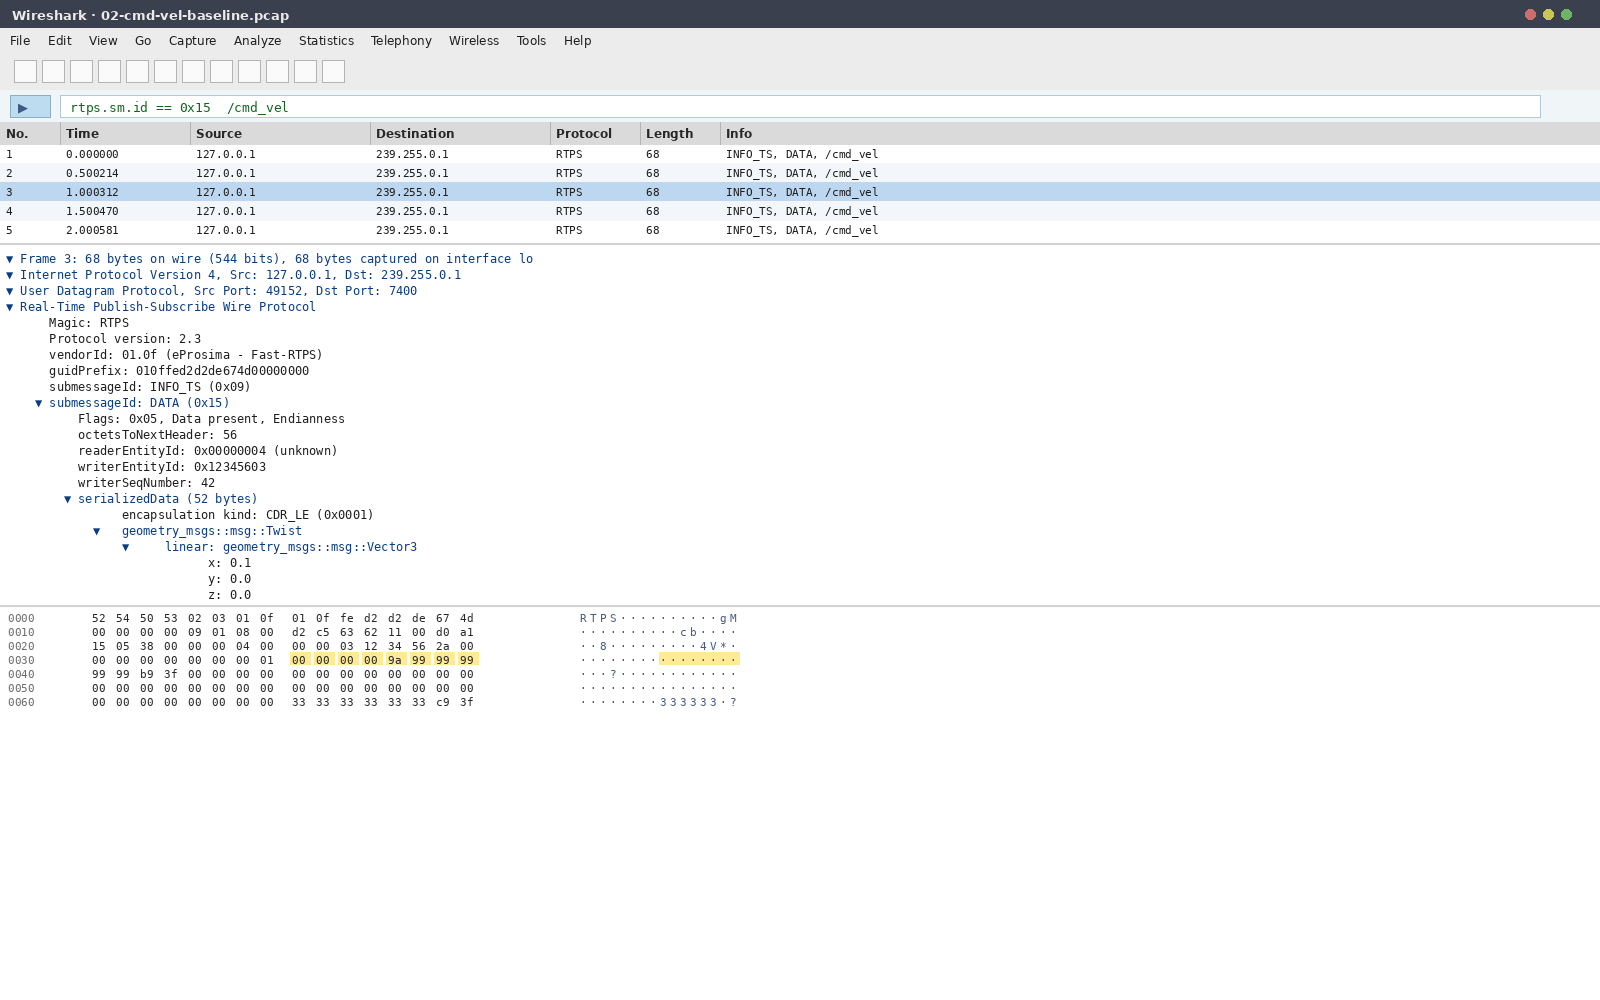Screen dimensions: 1600x1000
Task: Select packet 5 at time 2.000581
Action: (x=800, y=230)
